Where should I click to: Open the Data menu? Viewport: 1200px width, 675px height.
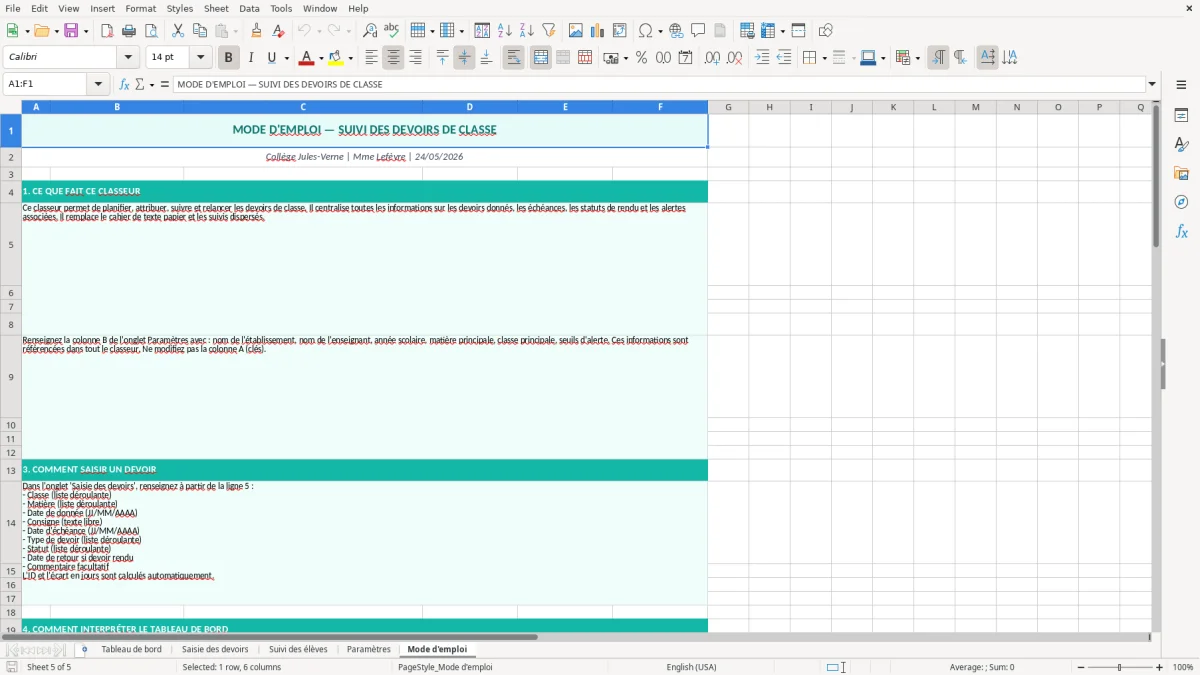click(x=249, y=8)
